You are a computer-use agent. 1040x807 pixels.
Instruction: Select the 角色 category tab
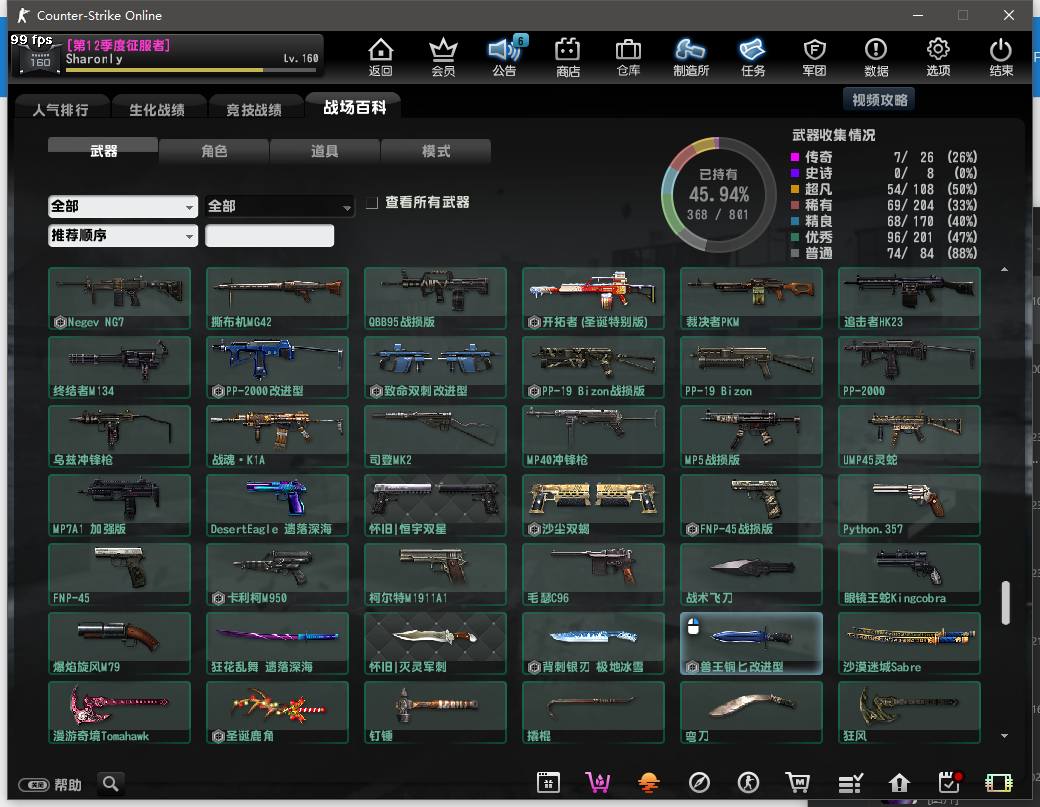click(x=214, y=151)
